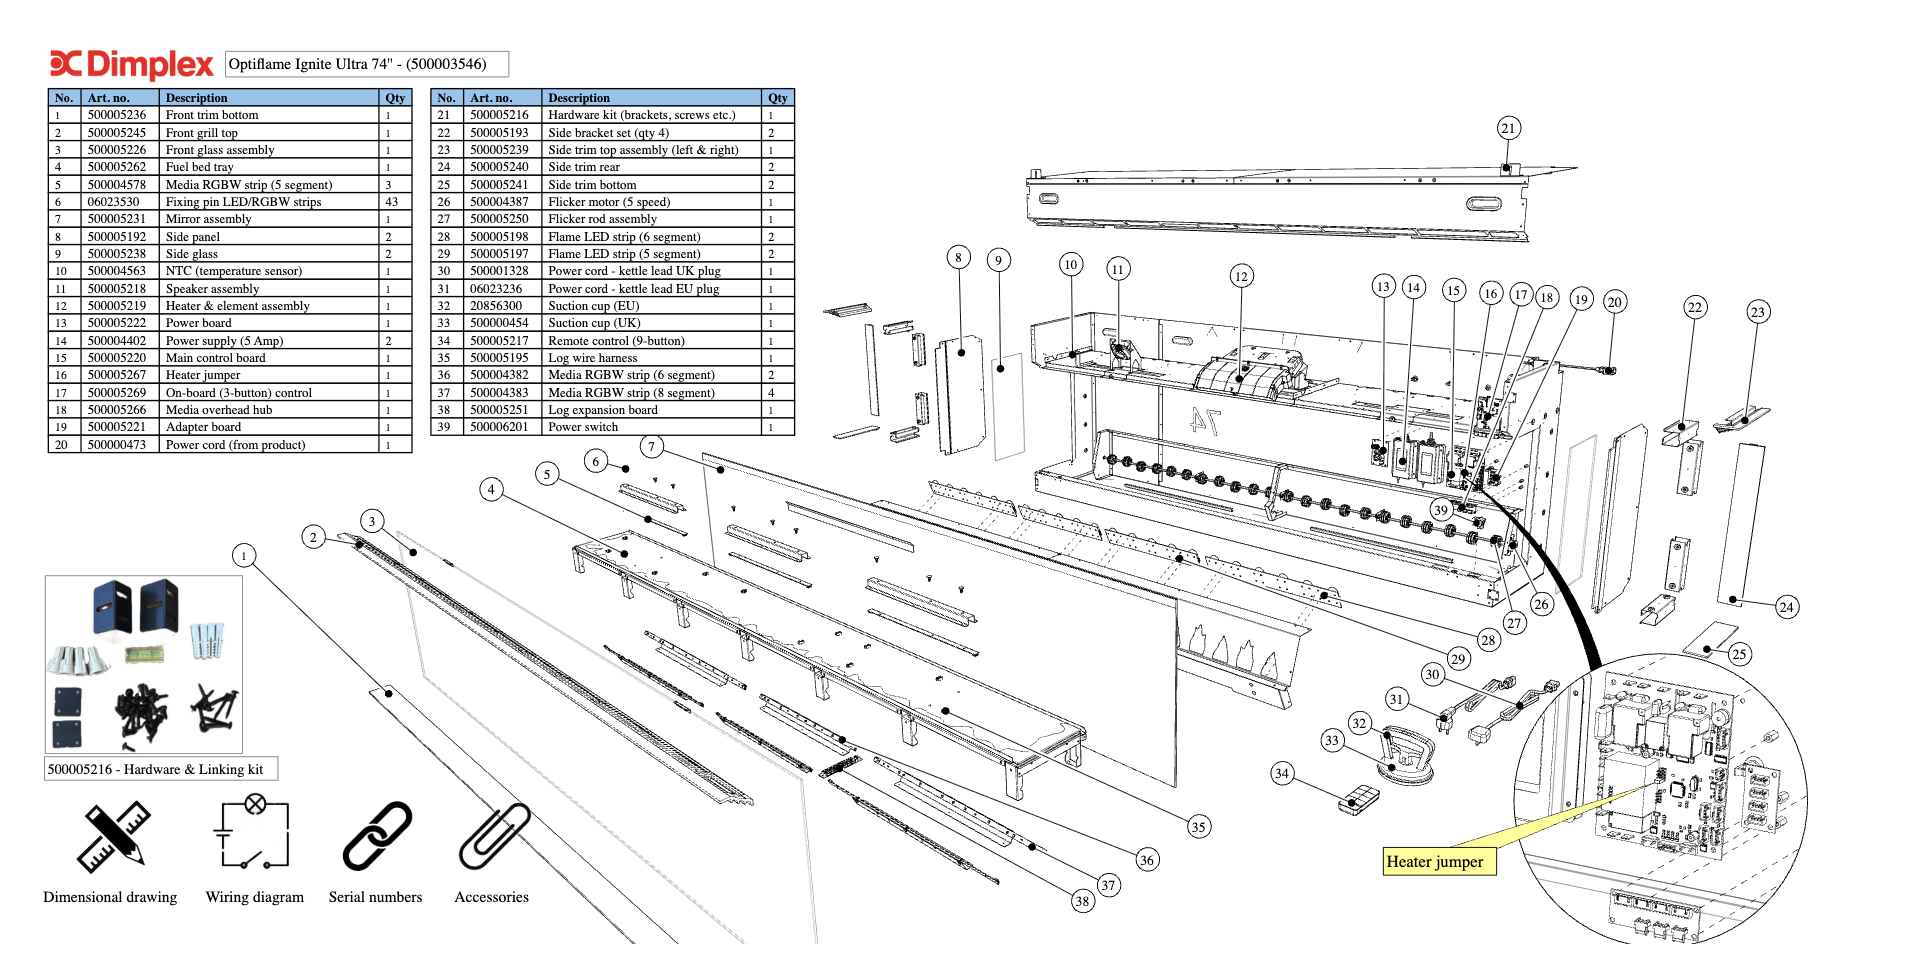The height and width of the screenshot is (955, 1910).
Task: Click callout bubble 12 above the heater
Action: [x=1241, y=277]
